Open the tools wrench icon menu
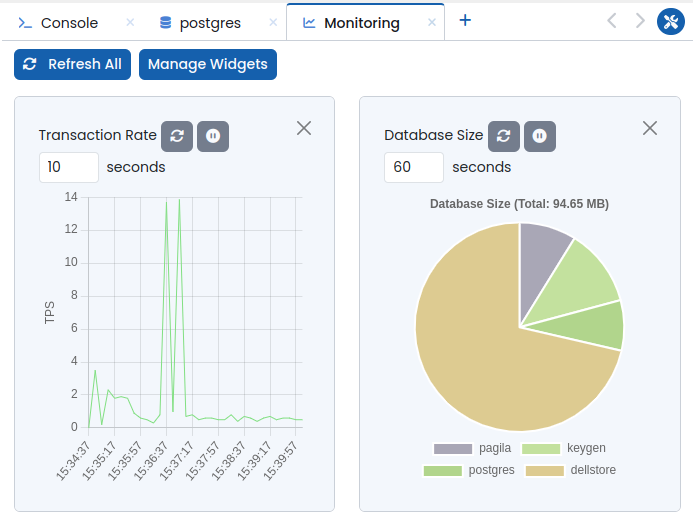The image size is (693, 528). pos(670,21)
